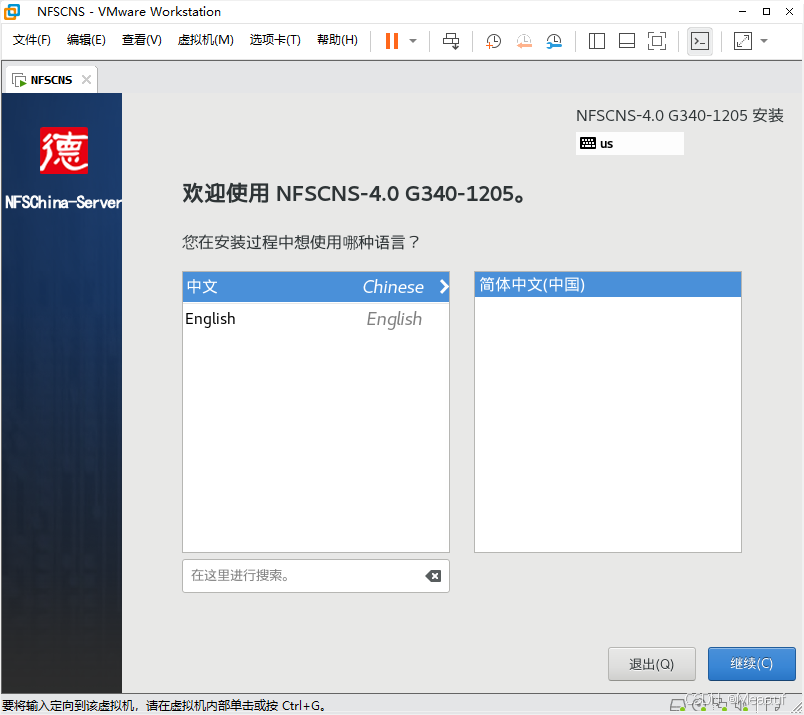
Task: Minimize the VMware Workstation window
Action: tap(742, 11)
